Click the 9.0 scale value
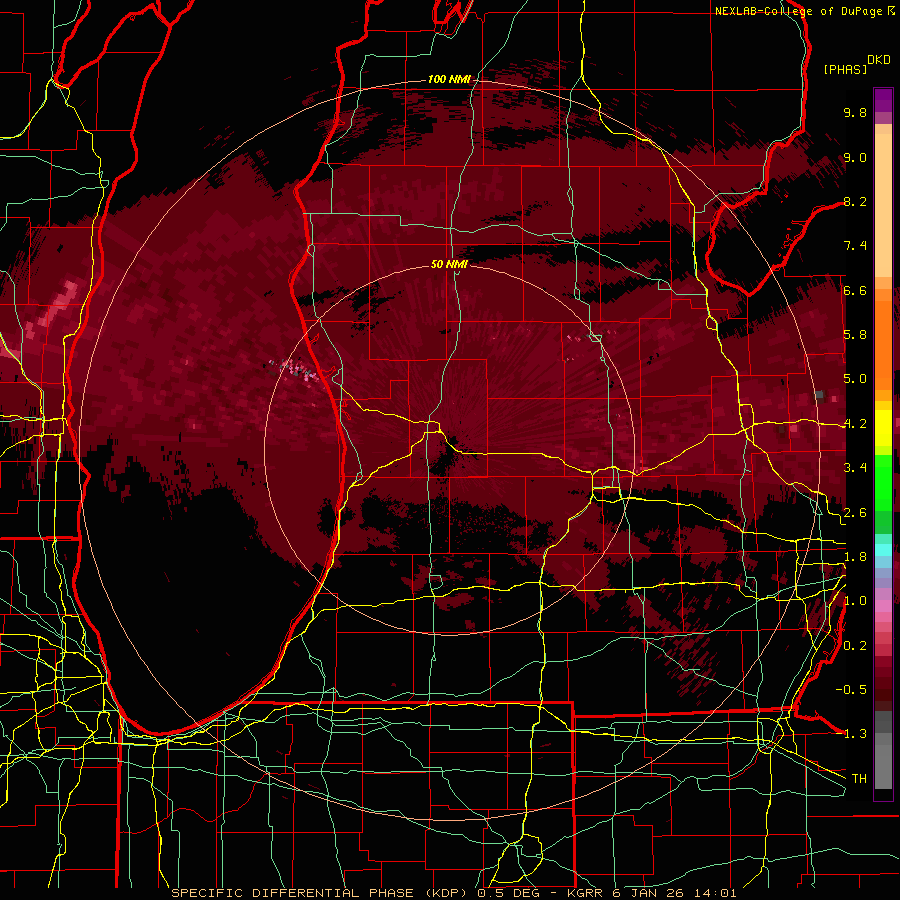Image resolution: width=900 pixels, height=900 pixels. (855, 157)
